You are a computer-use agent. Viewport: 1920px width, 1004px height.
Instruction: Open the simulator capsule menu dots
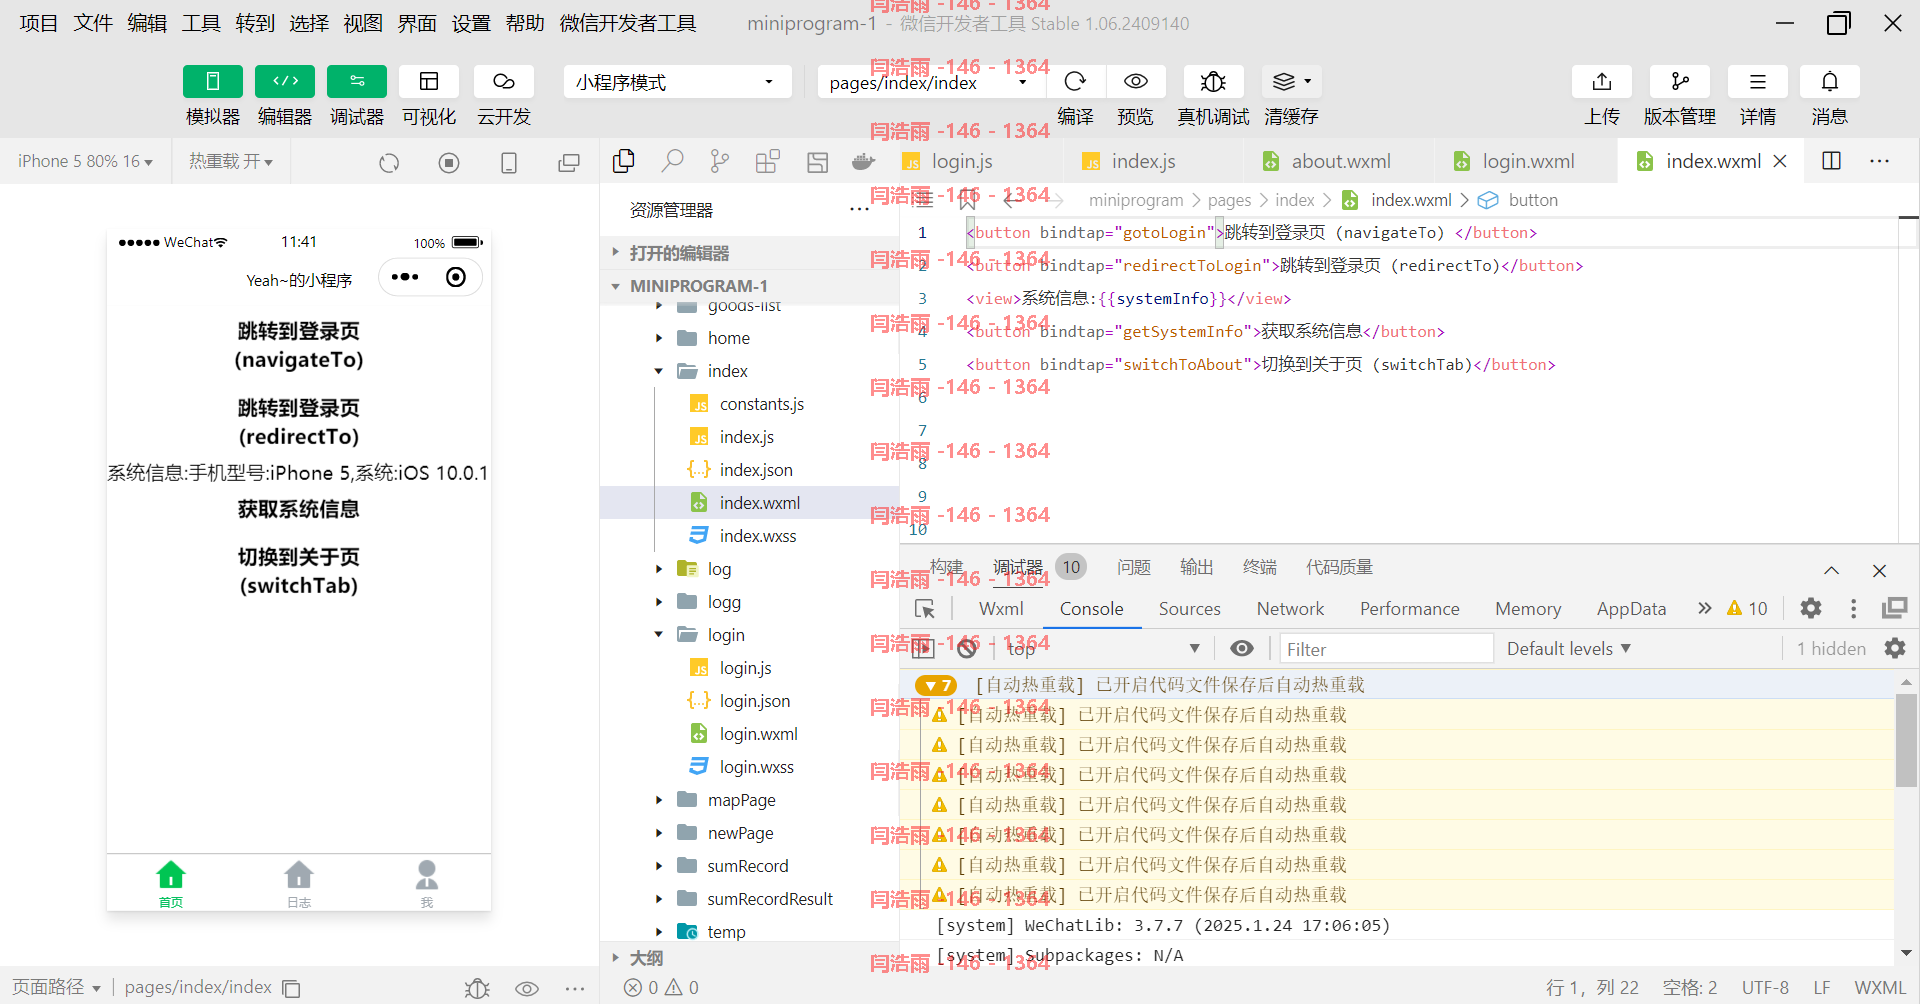[x=405, y=277]
